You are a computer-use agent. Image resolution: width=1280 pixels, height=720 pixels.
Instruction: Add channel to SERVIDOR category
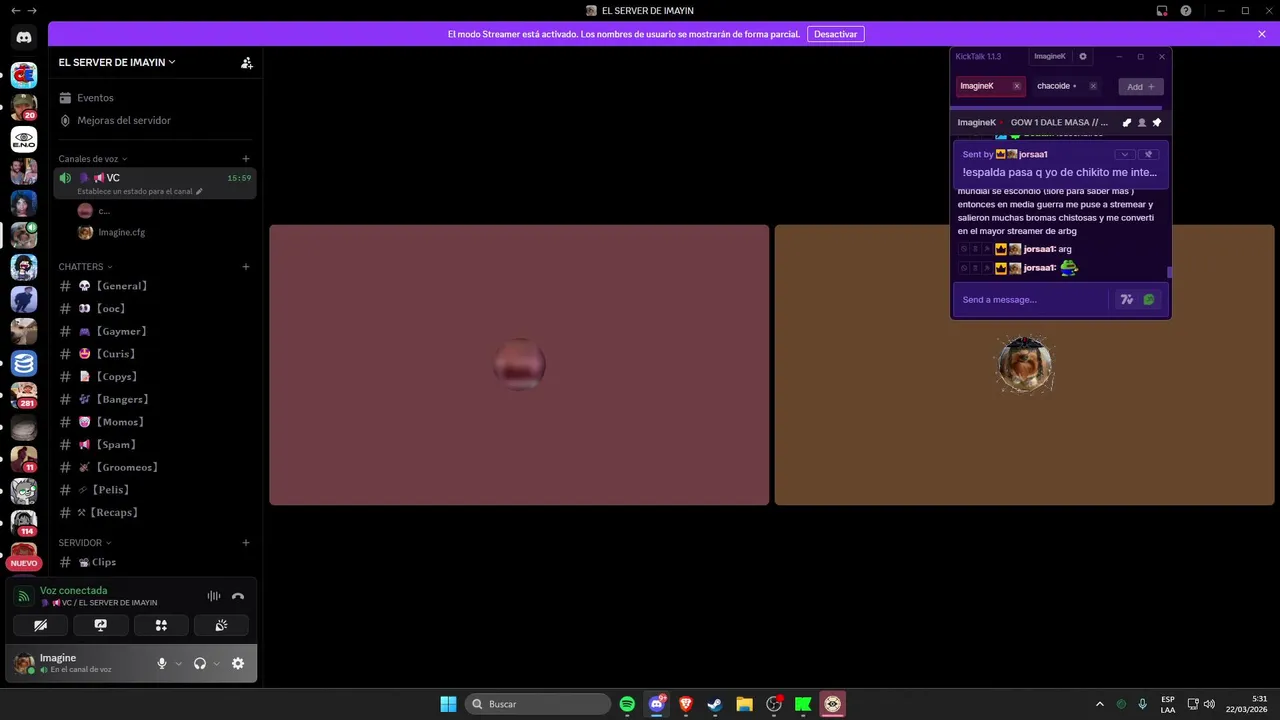coord(246,543)
